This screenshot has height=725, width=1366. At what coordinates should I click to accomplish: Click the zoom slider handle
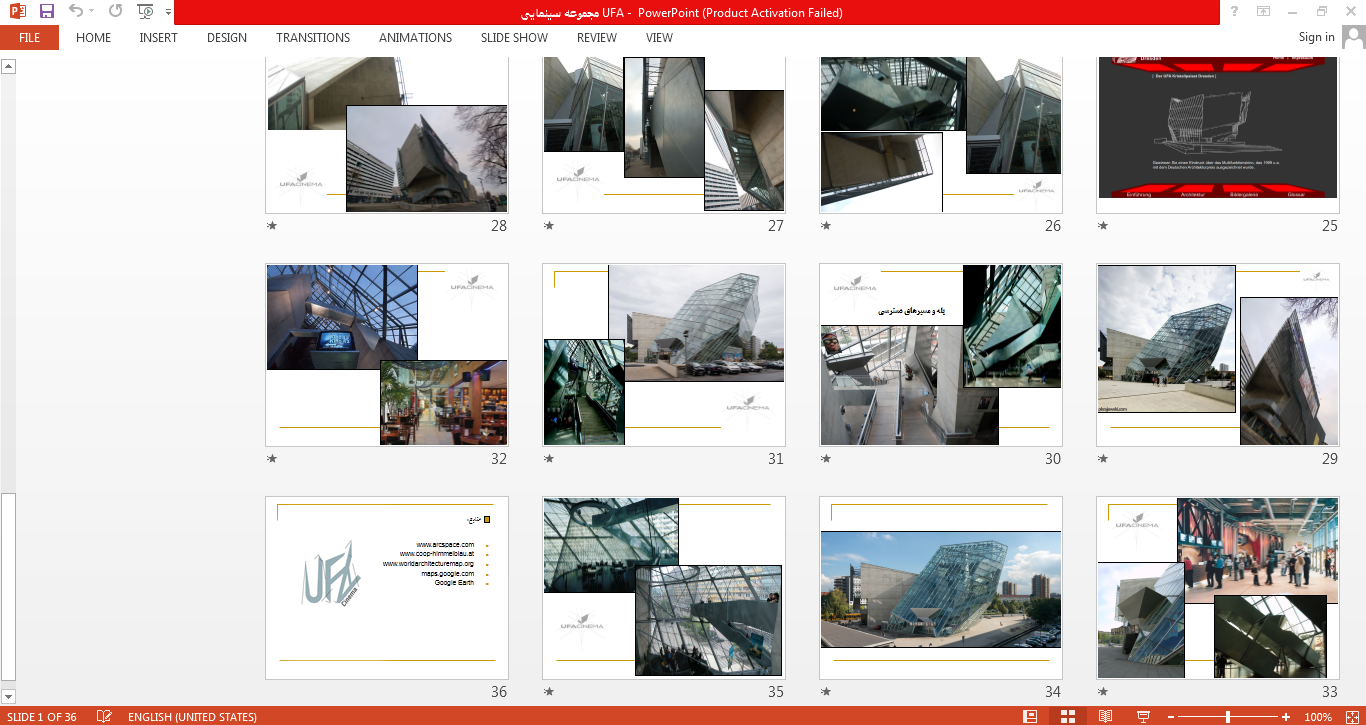[1228, 717]
